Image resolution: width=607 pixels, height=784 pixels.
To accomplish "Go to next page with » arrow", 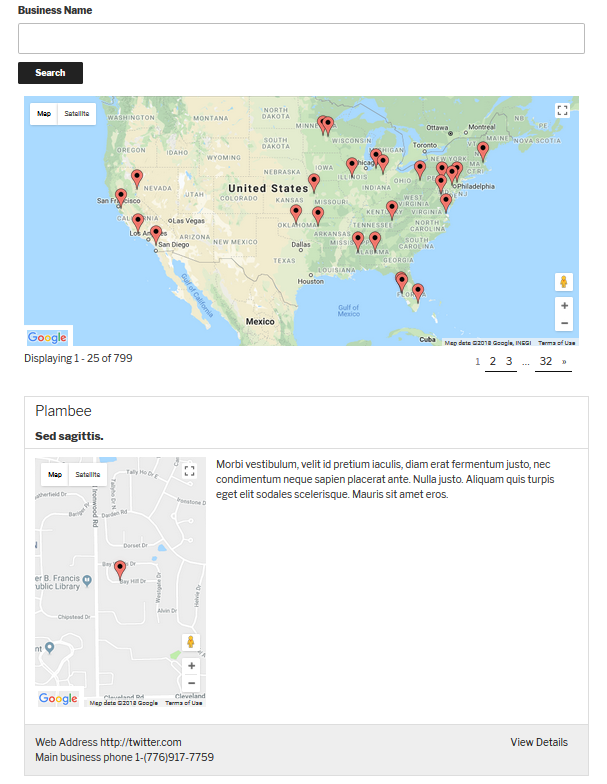I will tap(564, 361).
